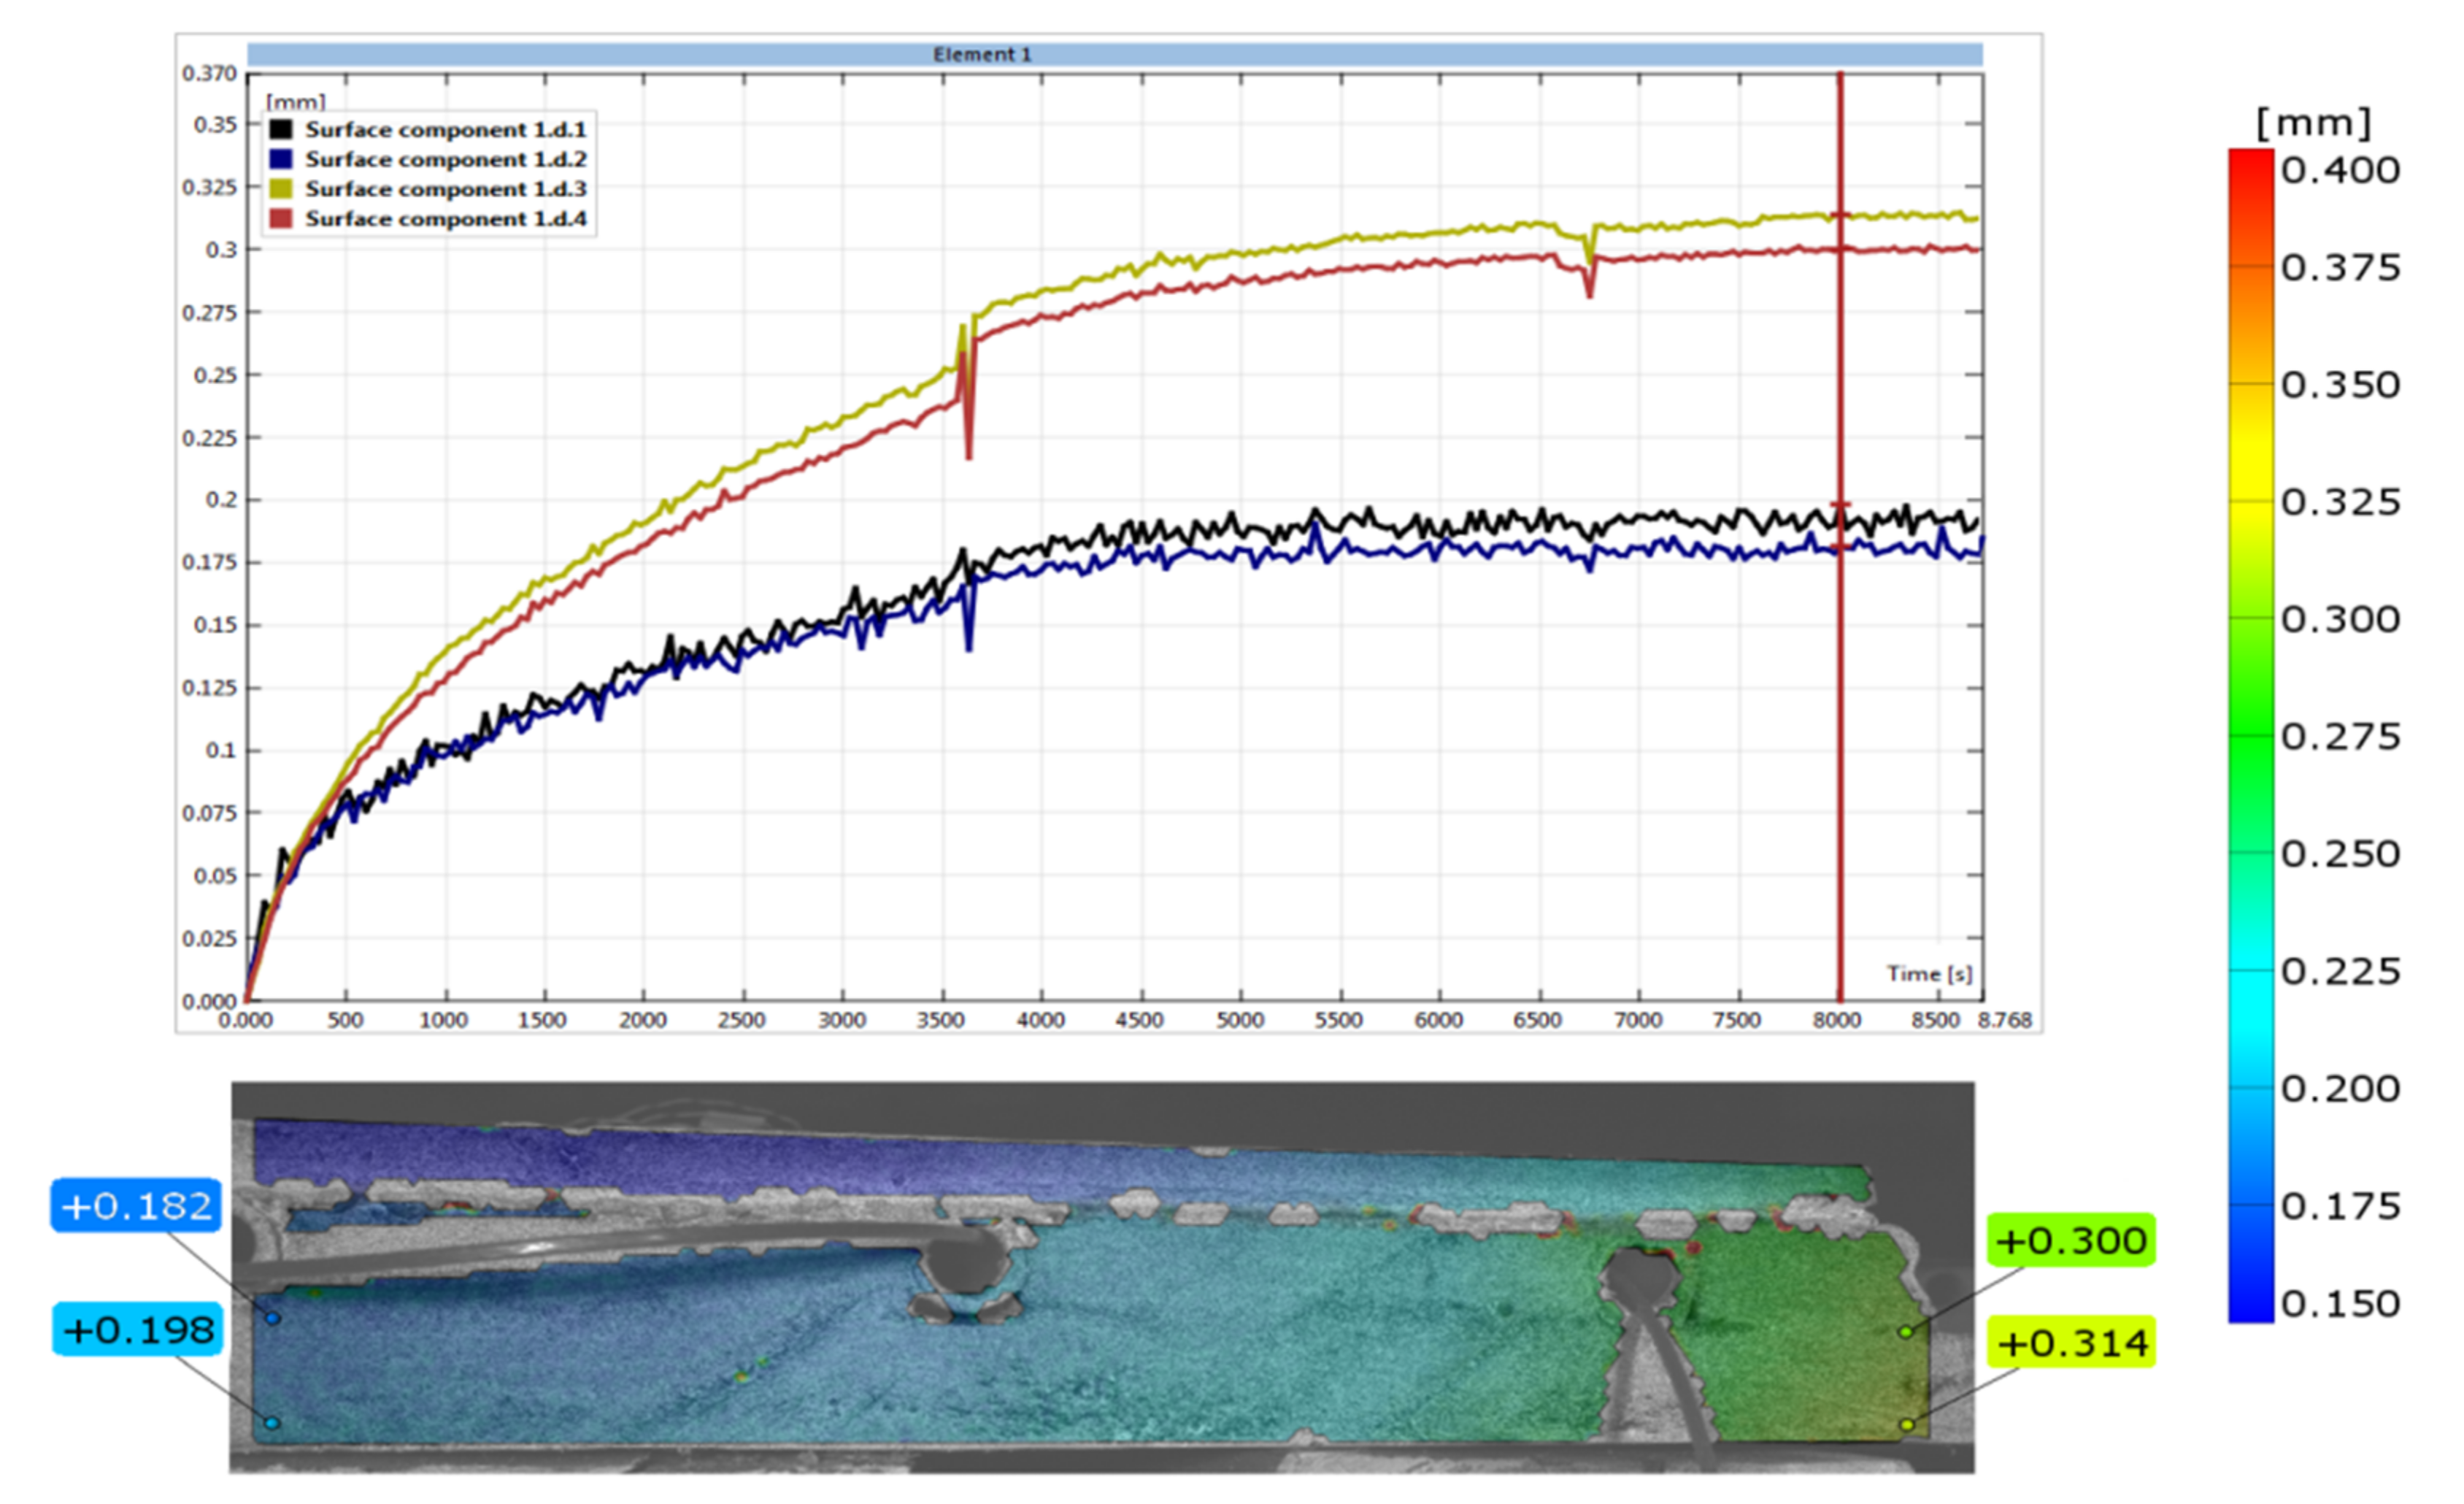Click the blue Surface component 1.d.2 swatch

(x=281, y=159)
